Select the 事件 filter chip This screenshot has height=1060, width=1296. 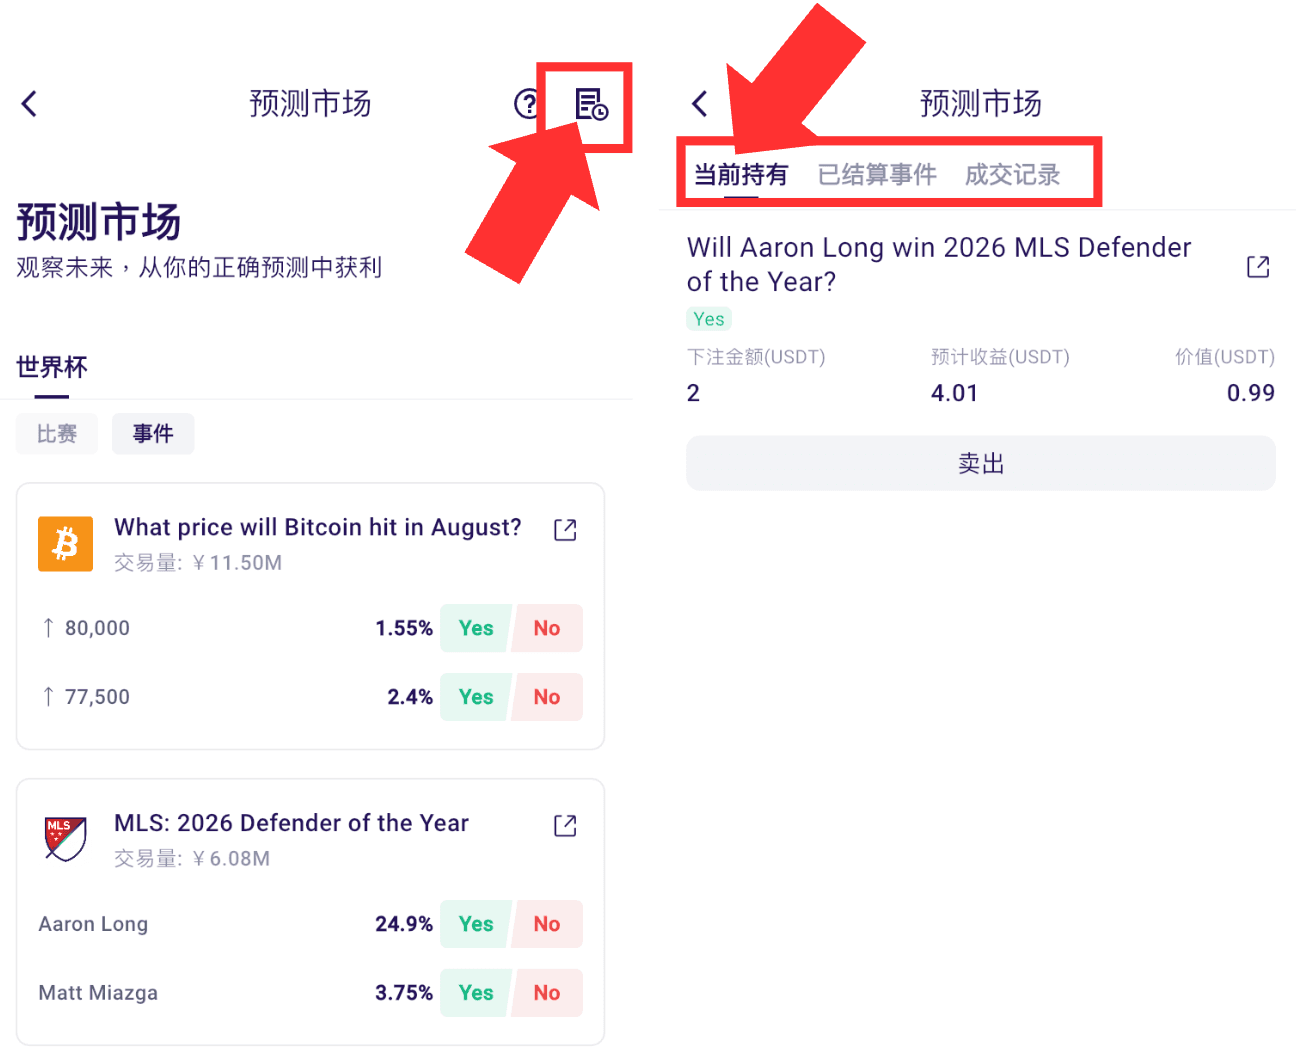[x=153, y=434]
